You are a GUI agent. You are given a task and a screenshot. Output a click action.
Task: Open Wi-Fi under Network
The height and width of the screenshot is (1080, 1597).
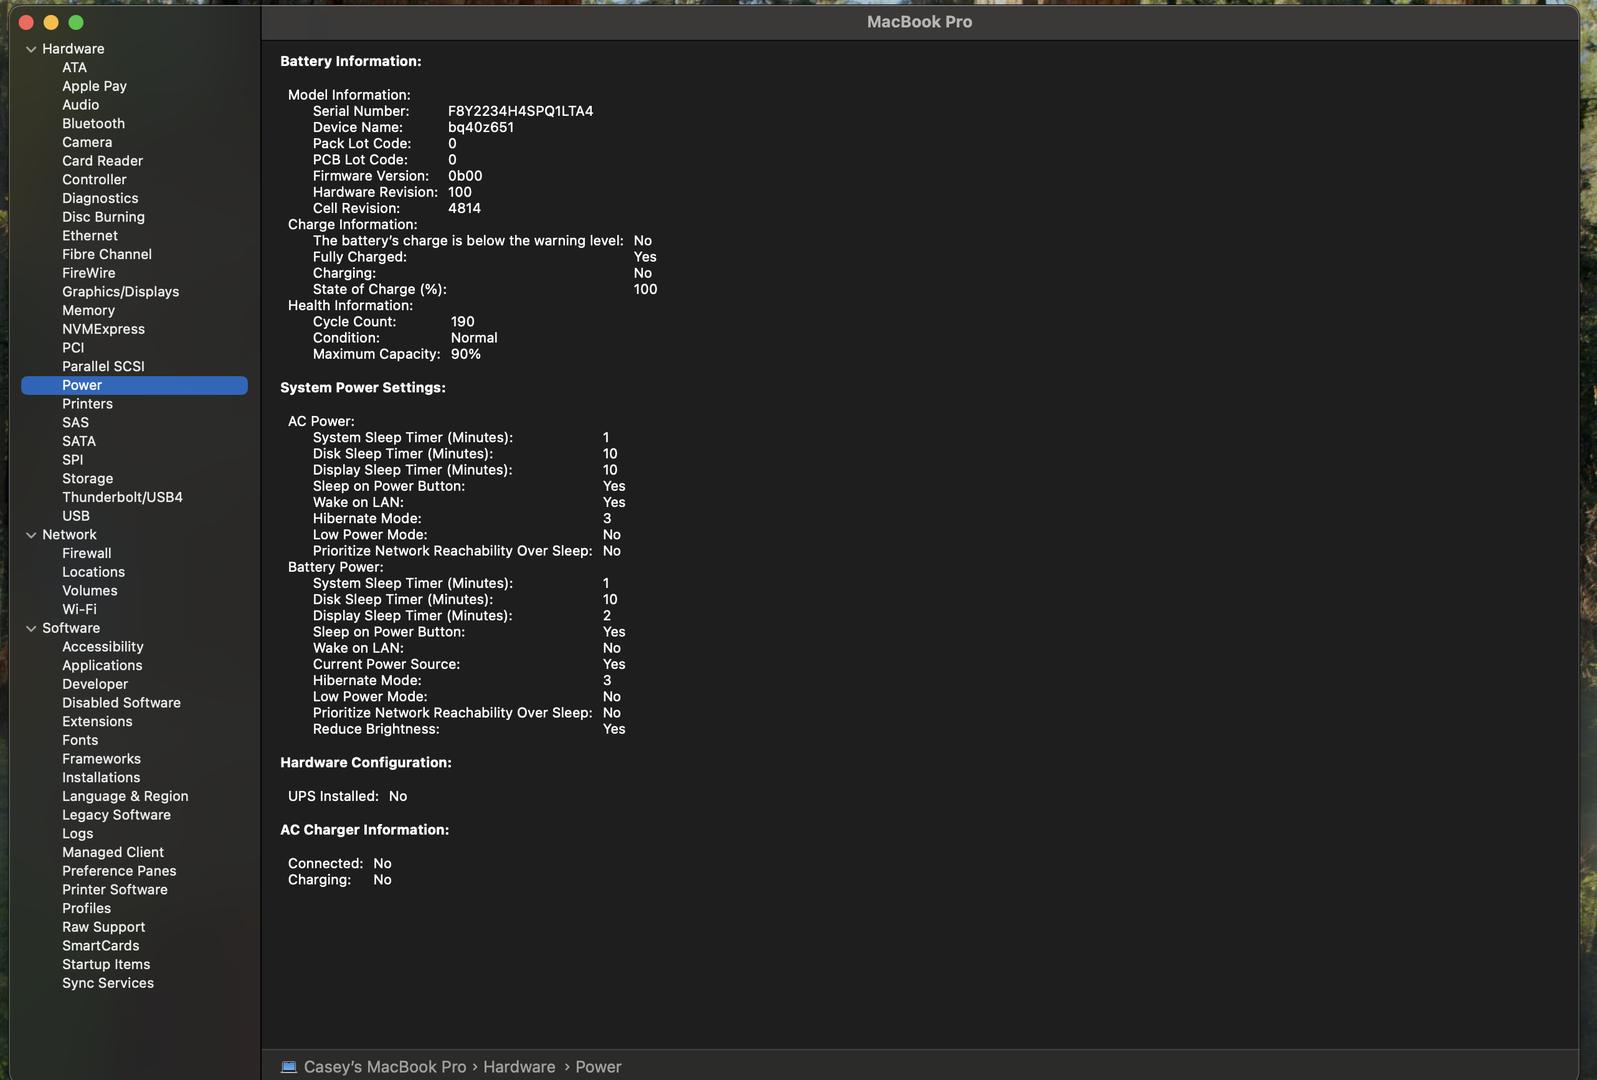pos(79,610)
